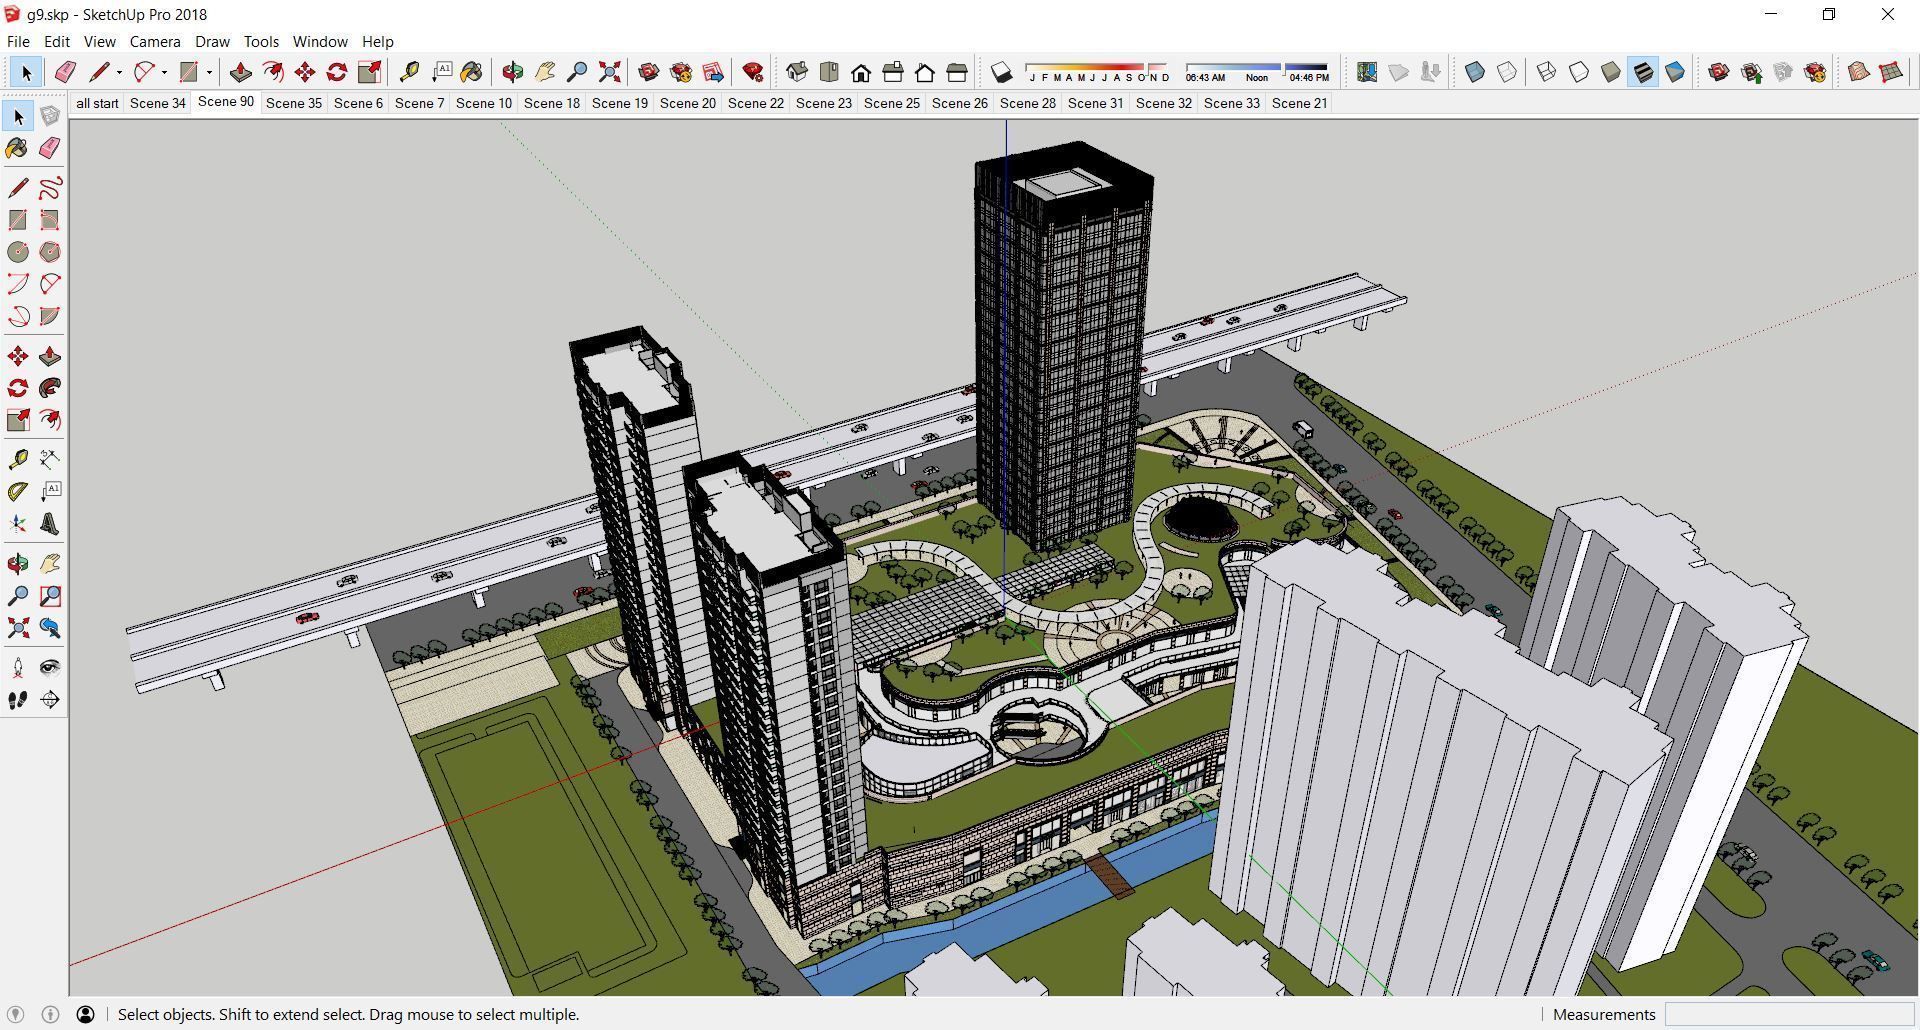
Task: Switch to the Scene 34 tab
Action: (158, 103)
